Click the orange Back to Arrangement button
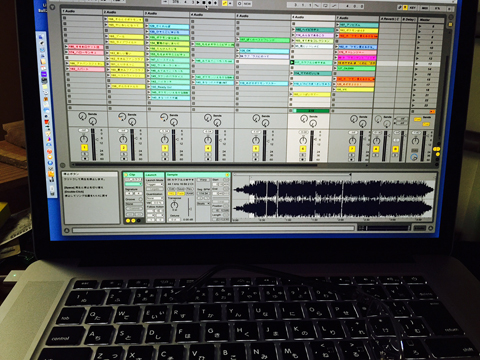This screenshot has width=480, height=360. pos(432,112)
